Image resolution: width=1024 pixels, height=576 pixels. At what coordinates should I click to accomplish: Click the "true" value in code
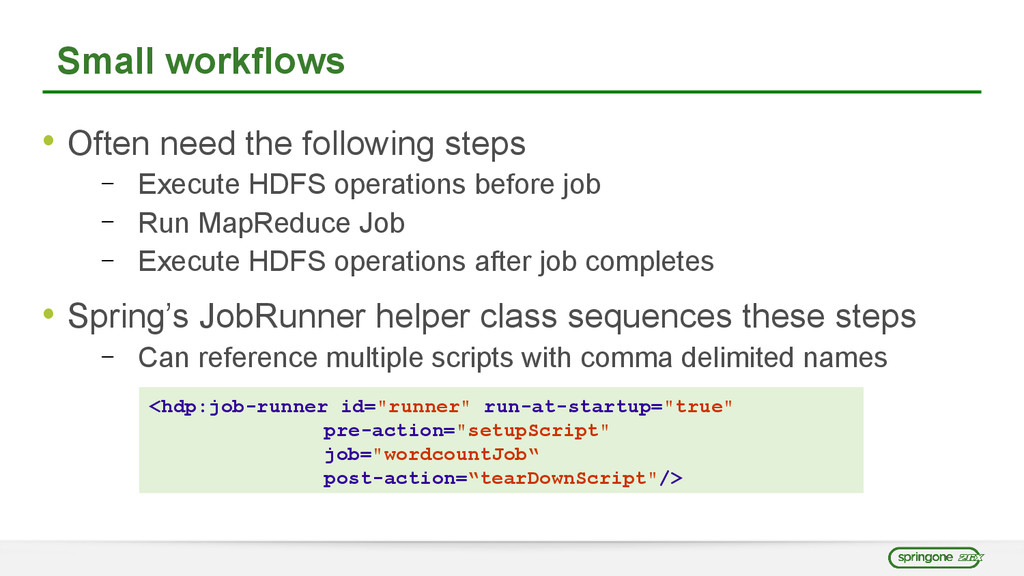[699, 406]
